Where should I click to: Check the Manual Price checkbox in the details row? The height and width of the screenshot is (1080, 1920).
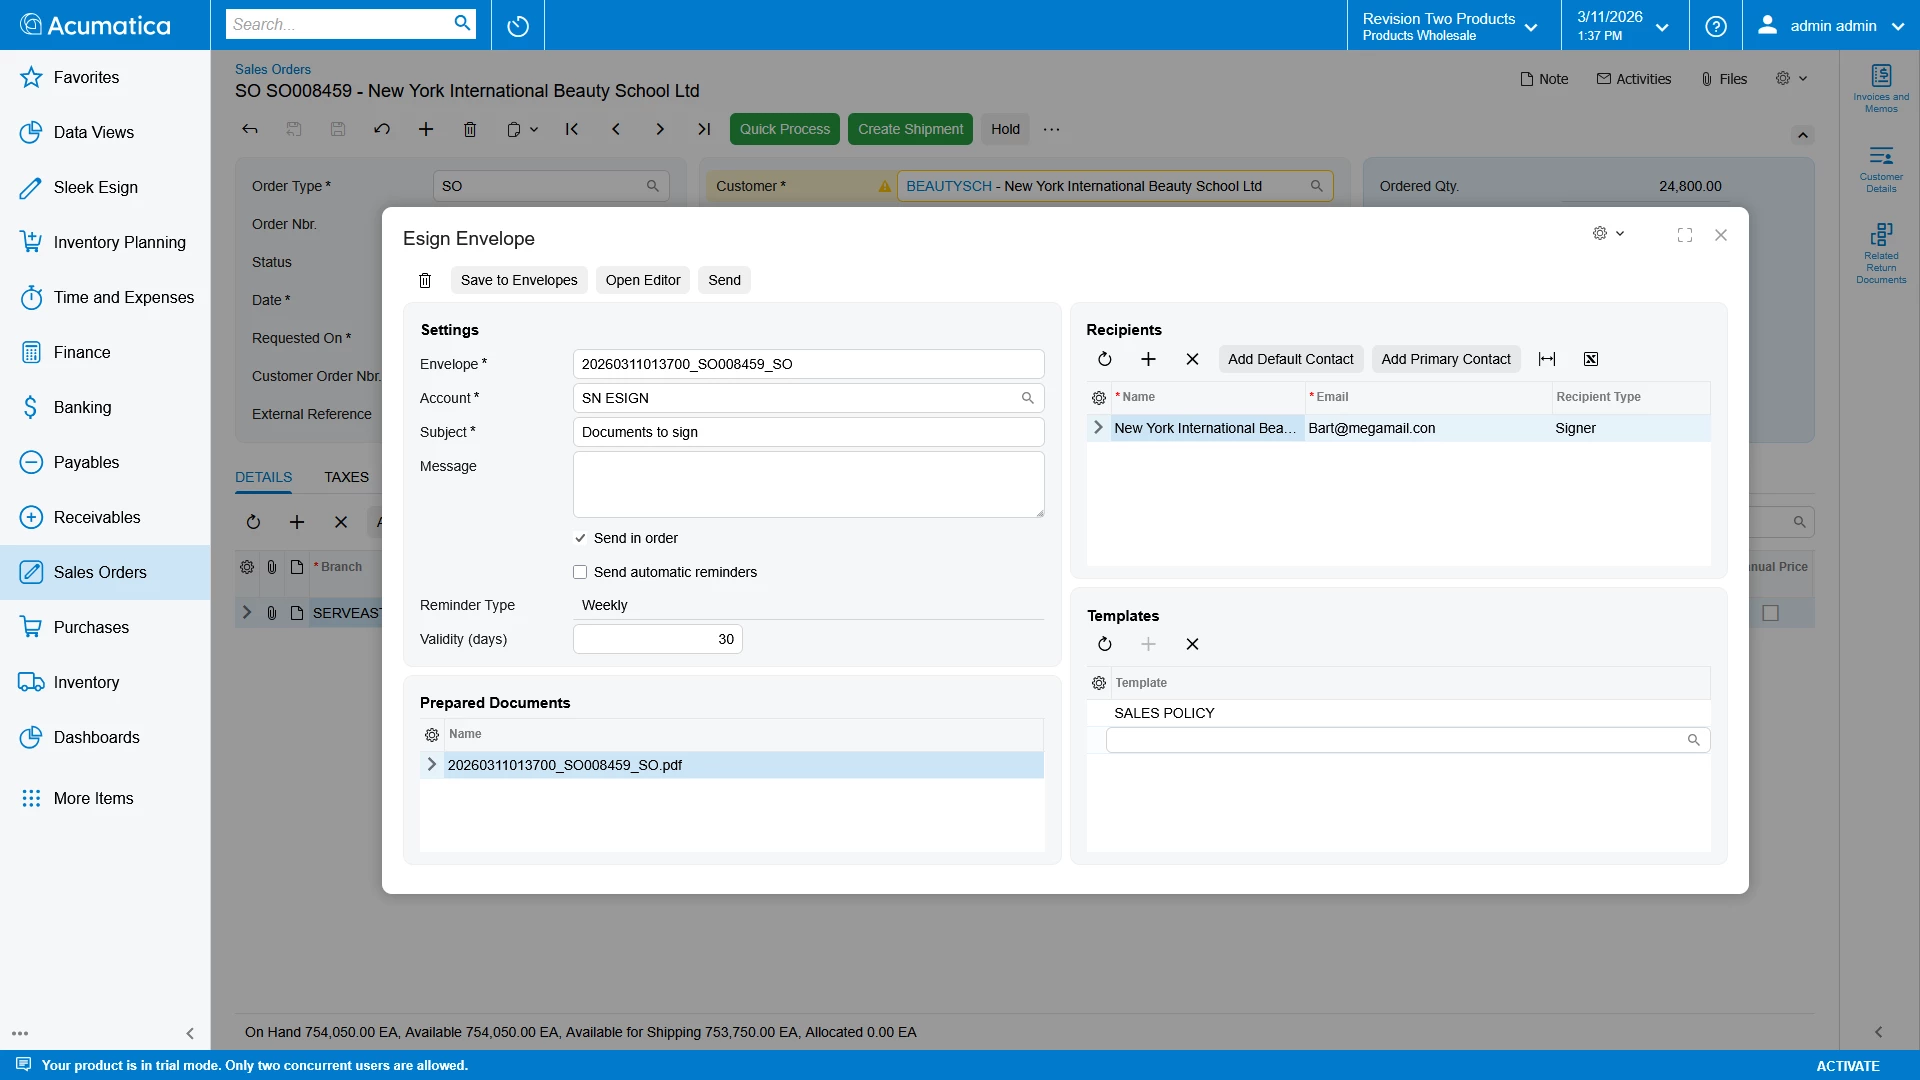(x=1771, y=613)
